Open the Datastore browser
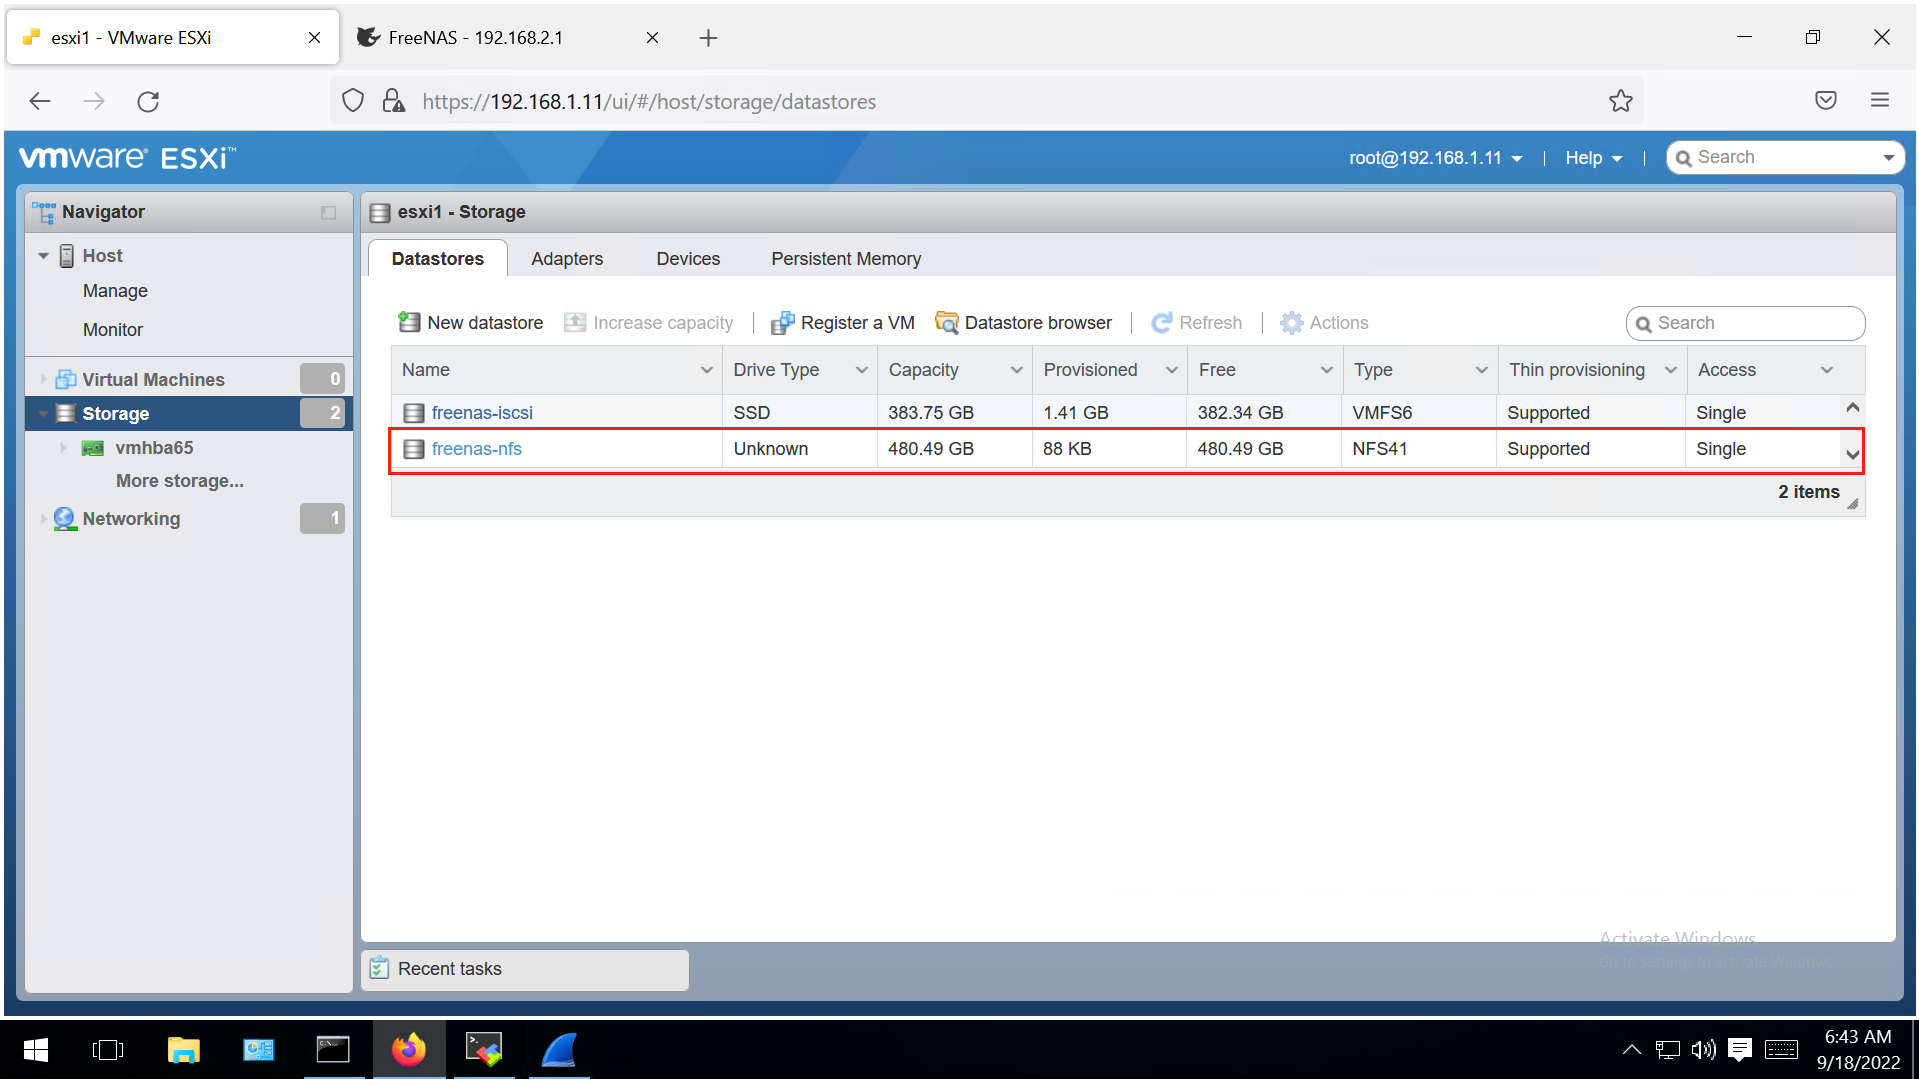Screen dimensions: 1919x1079 click(947, 322)
